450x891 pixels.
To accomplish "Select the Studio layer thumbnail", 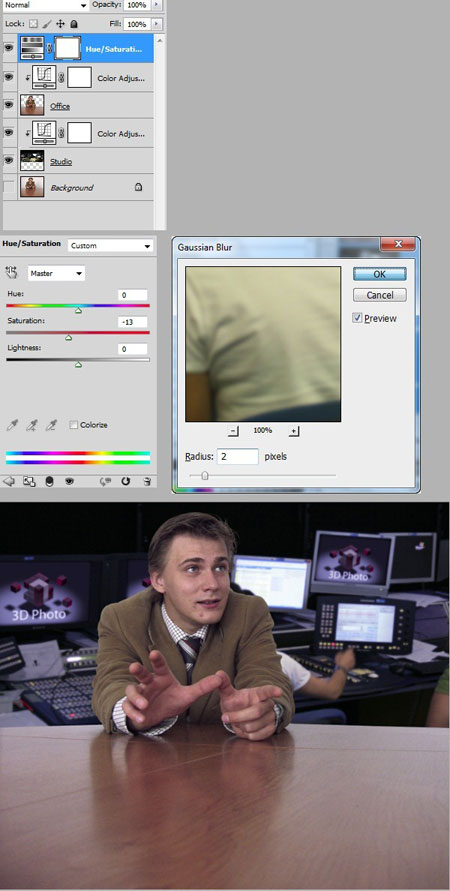I will 32,161.
